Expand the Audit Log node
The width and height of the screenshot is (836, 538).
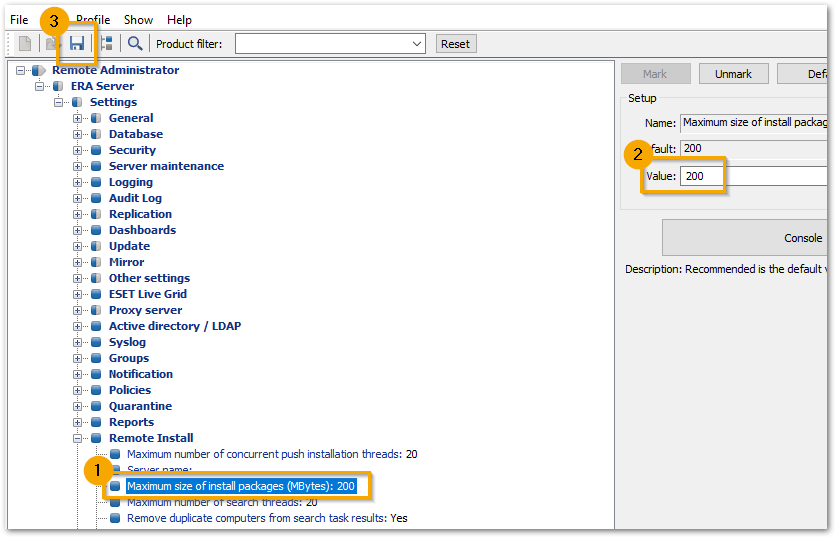78,198
